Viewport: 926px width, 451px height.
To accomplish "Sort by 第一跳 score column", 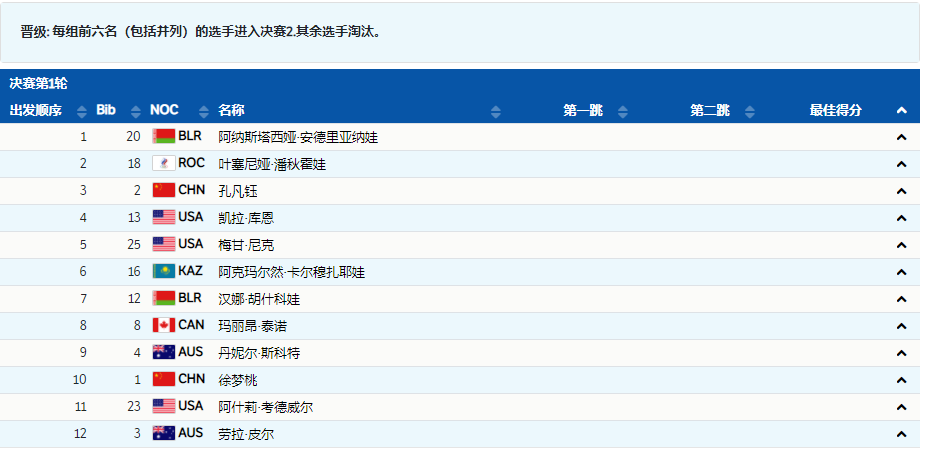I will coord(583,110).
